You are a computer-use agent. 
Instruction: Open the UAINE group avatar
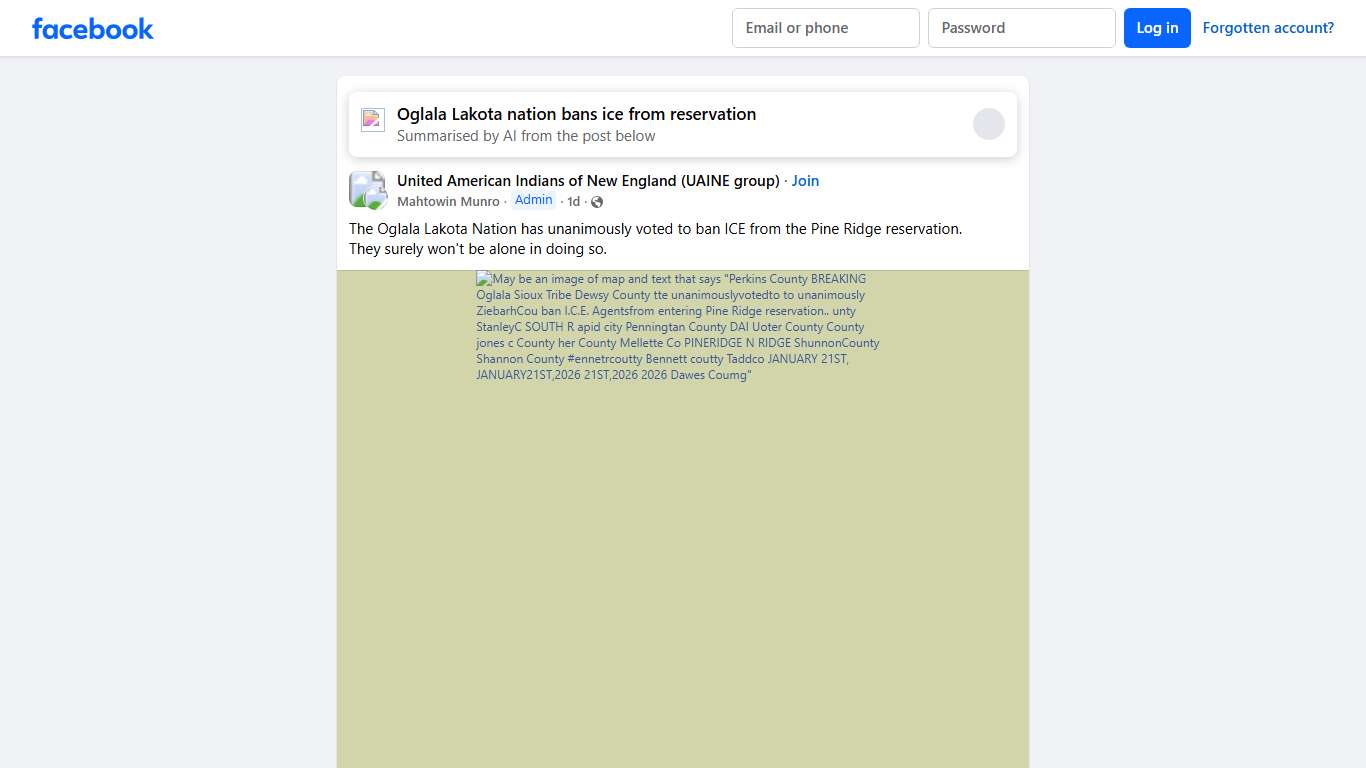pos(367,190)
